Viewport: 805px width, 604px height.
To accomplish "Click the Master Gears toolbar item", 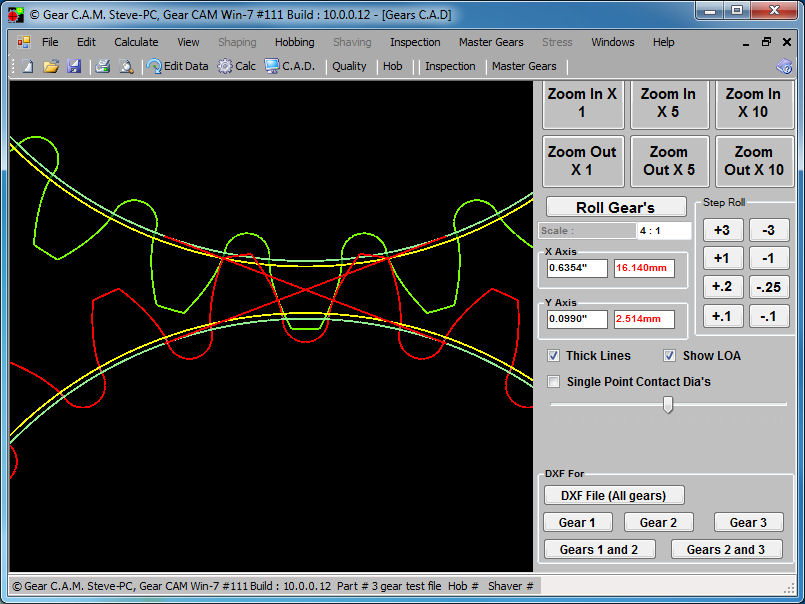I will point(524,66).
